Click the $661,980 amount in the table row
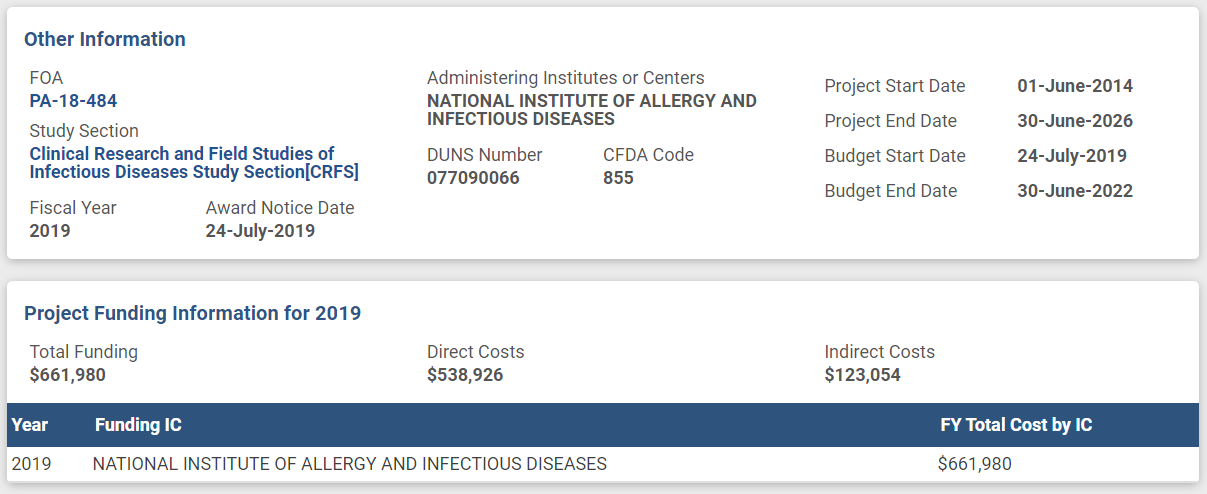Image resolution: width=1207 pixels, height=494 pixels. click(x=974, y=464)
